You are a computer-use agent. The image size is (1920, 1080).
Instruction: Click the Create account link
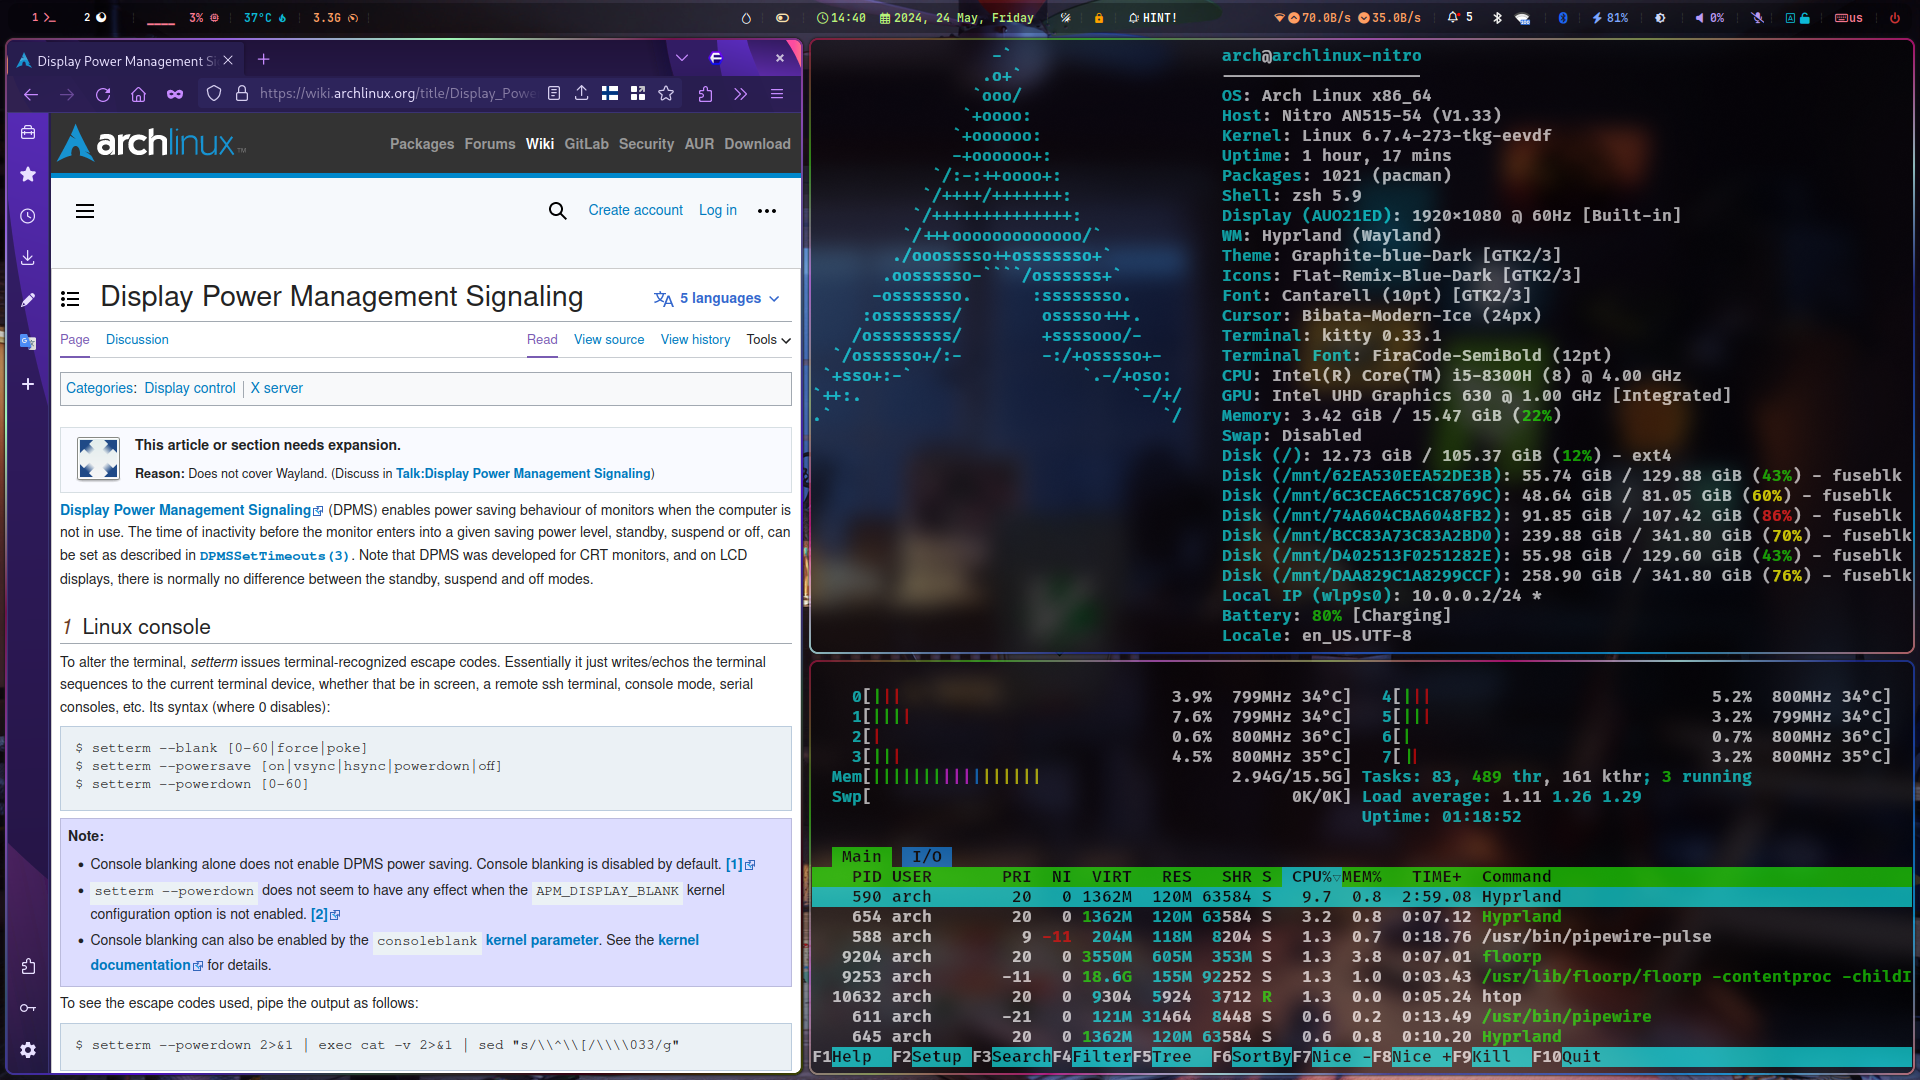(x=635, y=210)
